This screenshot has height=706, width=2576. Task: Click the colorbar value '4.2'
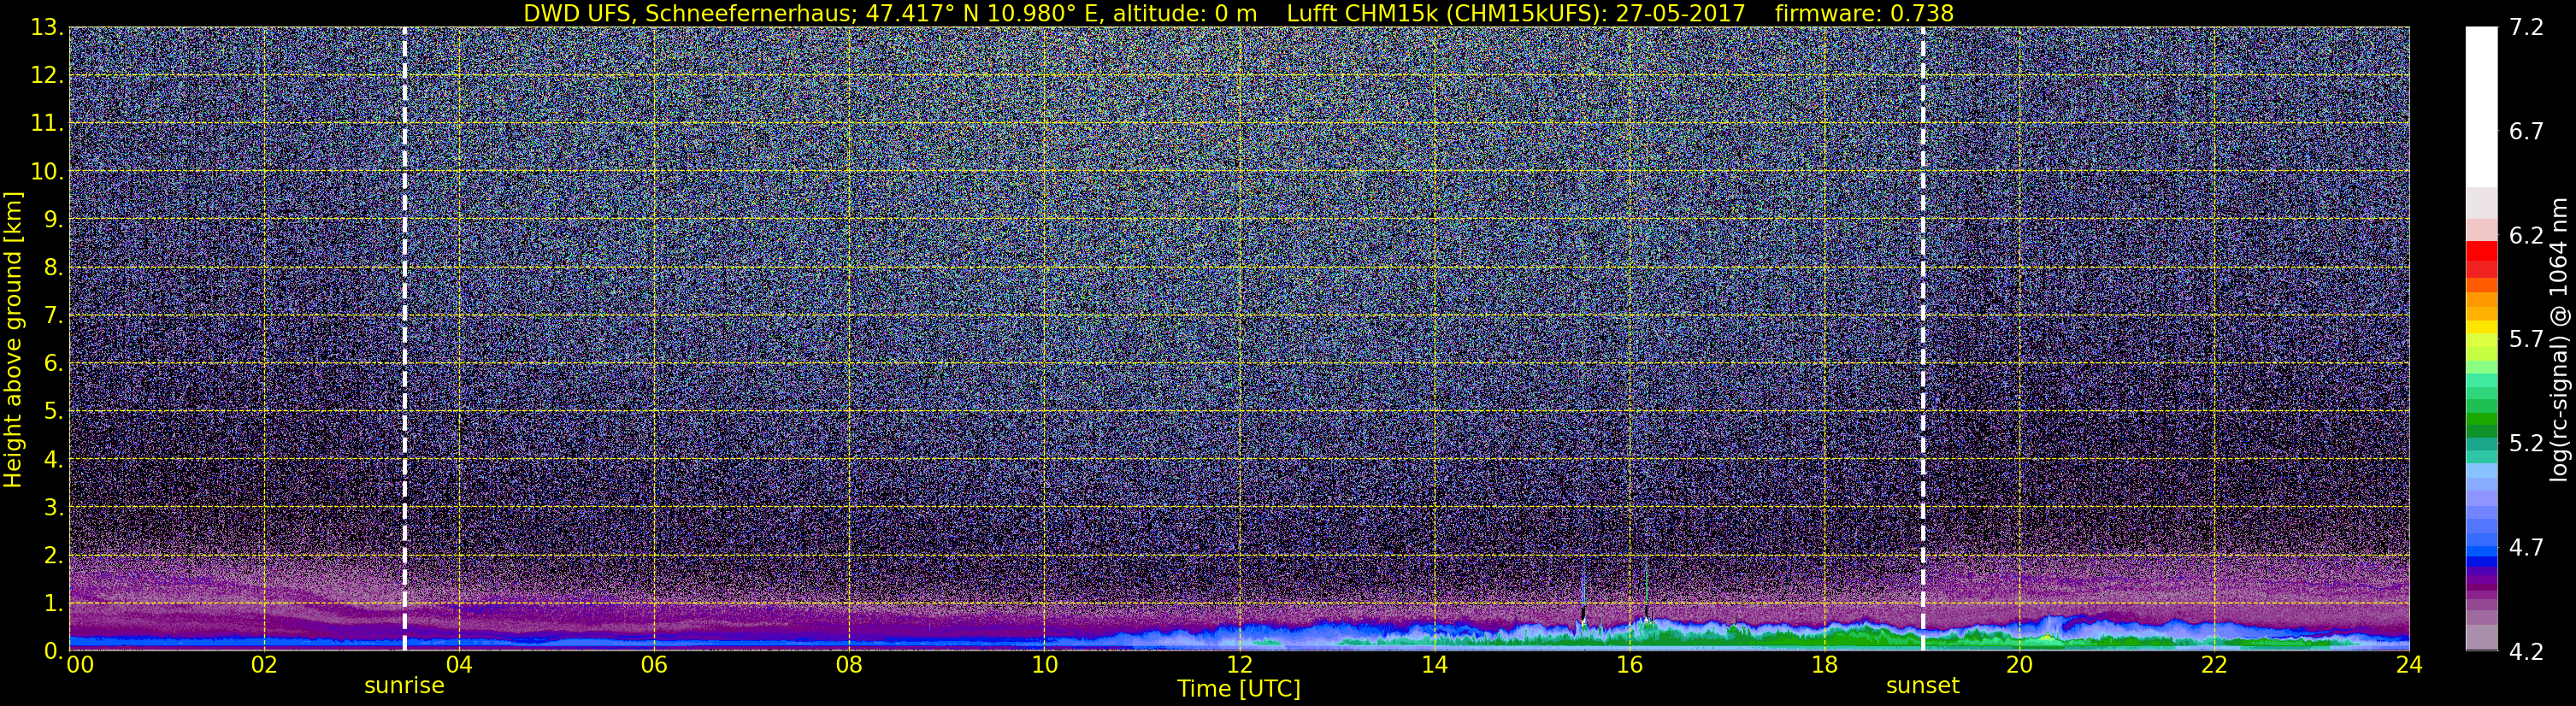[2526, 652]
